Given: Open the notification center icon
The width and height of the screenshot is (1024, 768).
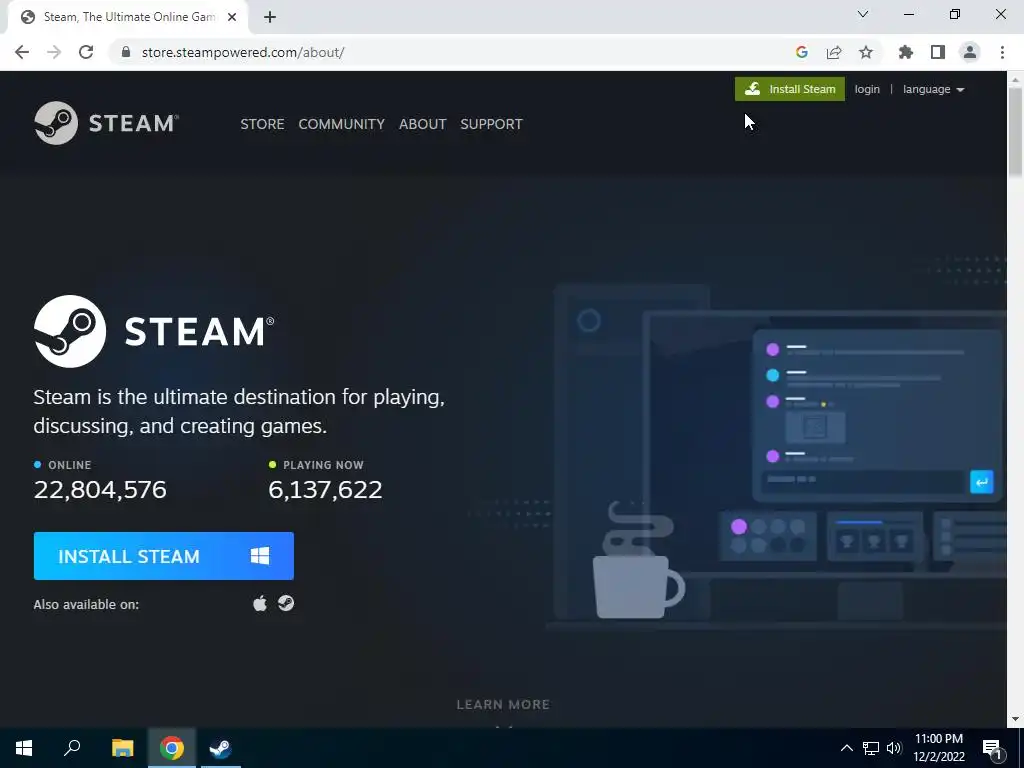Looking at the screenshot, I should [993, 748].
